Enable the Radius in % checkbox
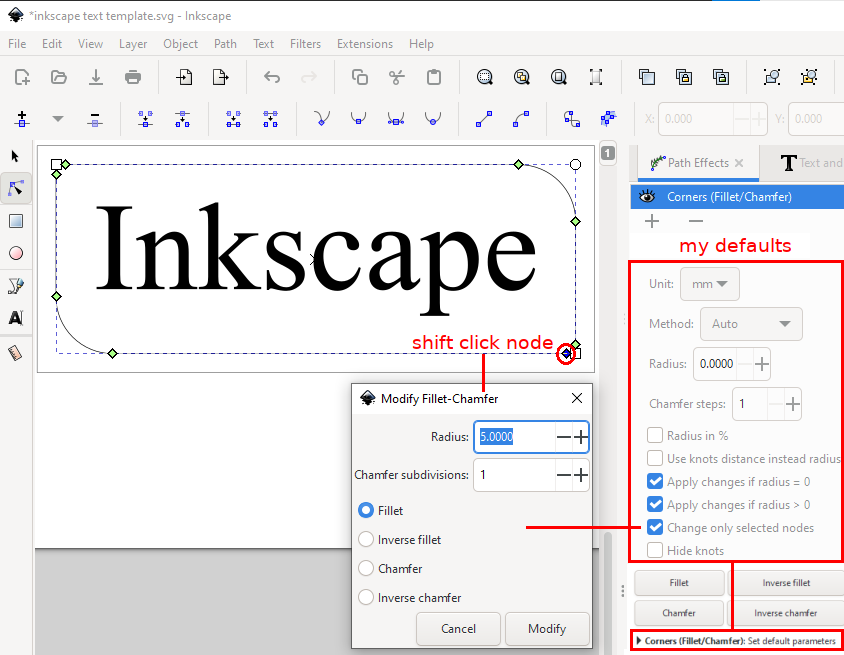 (x=655, y=435)
